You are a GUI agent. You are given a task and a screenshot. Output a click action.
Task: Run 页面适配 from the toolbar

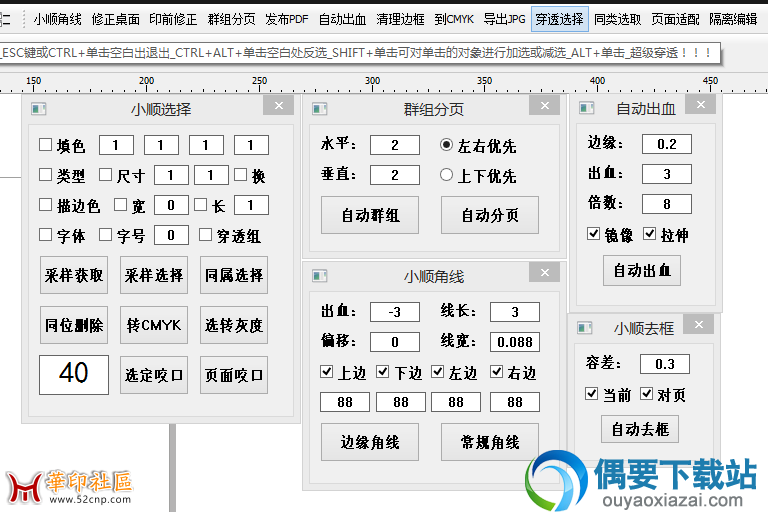pyautogui.click(x=675, y=19)
